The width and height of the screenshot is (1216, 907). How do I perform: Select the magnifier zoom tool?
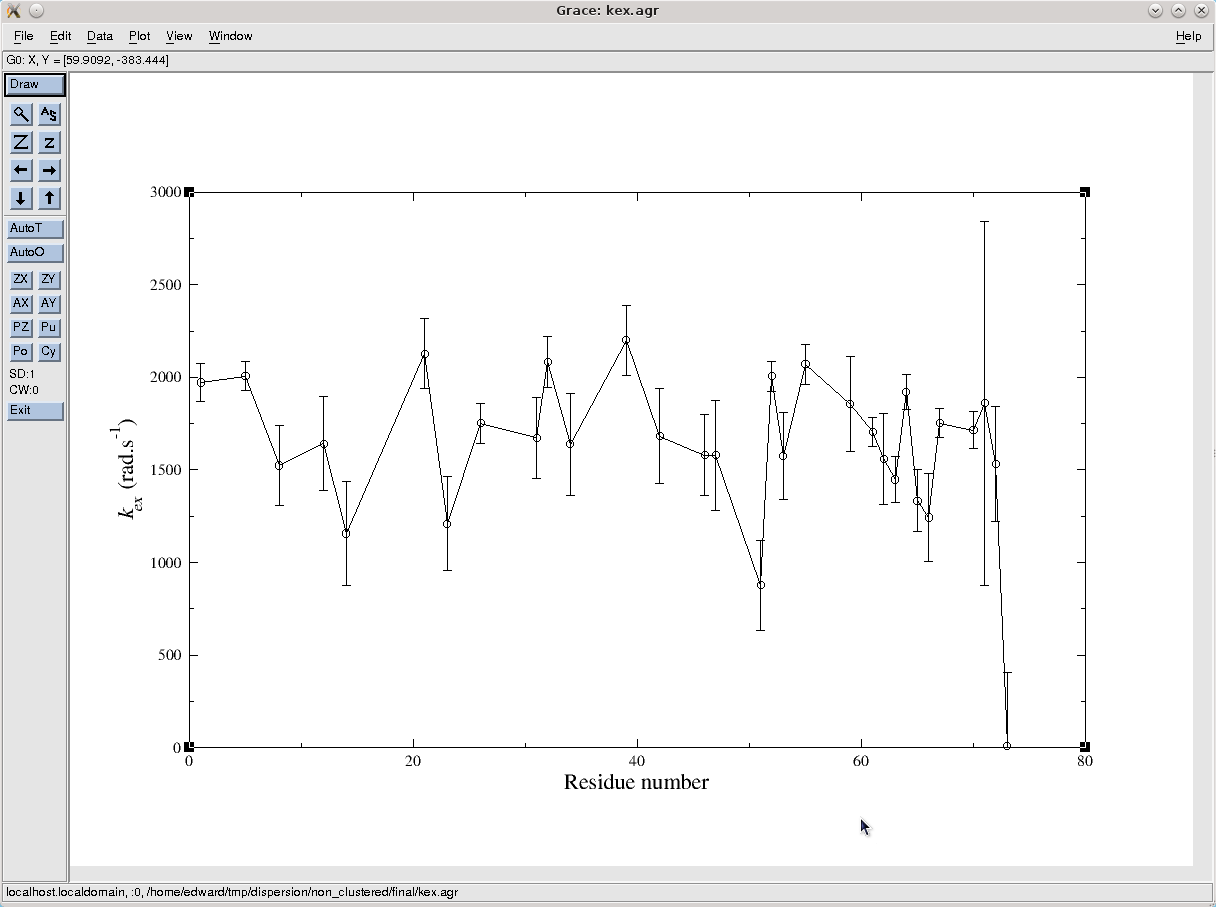pos(20,114)
